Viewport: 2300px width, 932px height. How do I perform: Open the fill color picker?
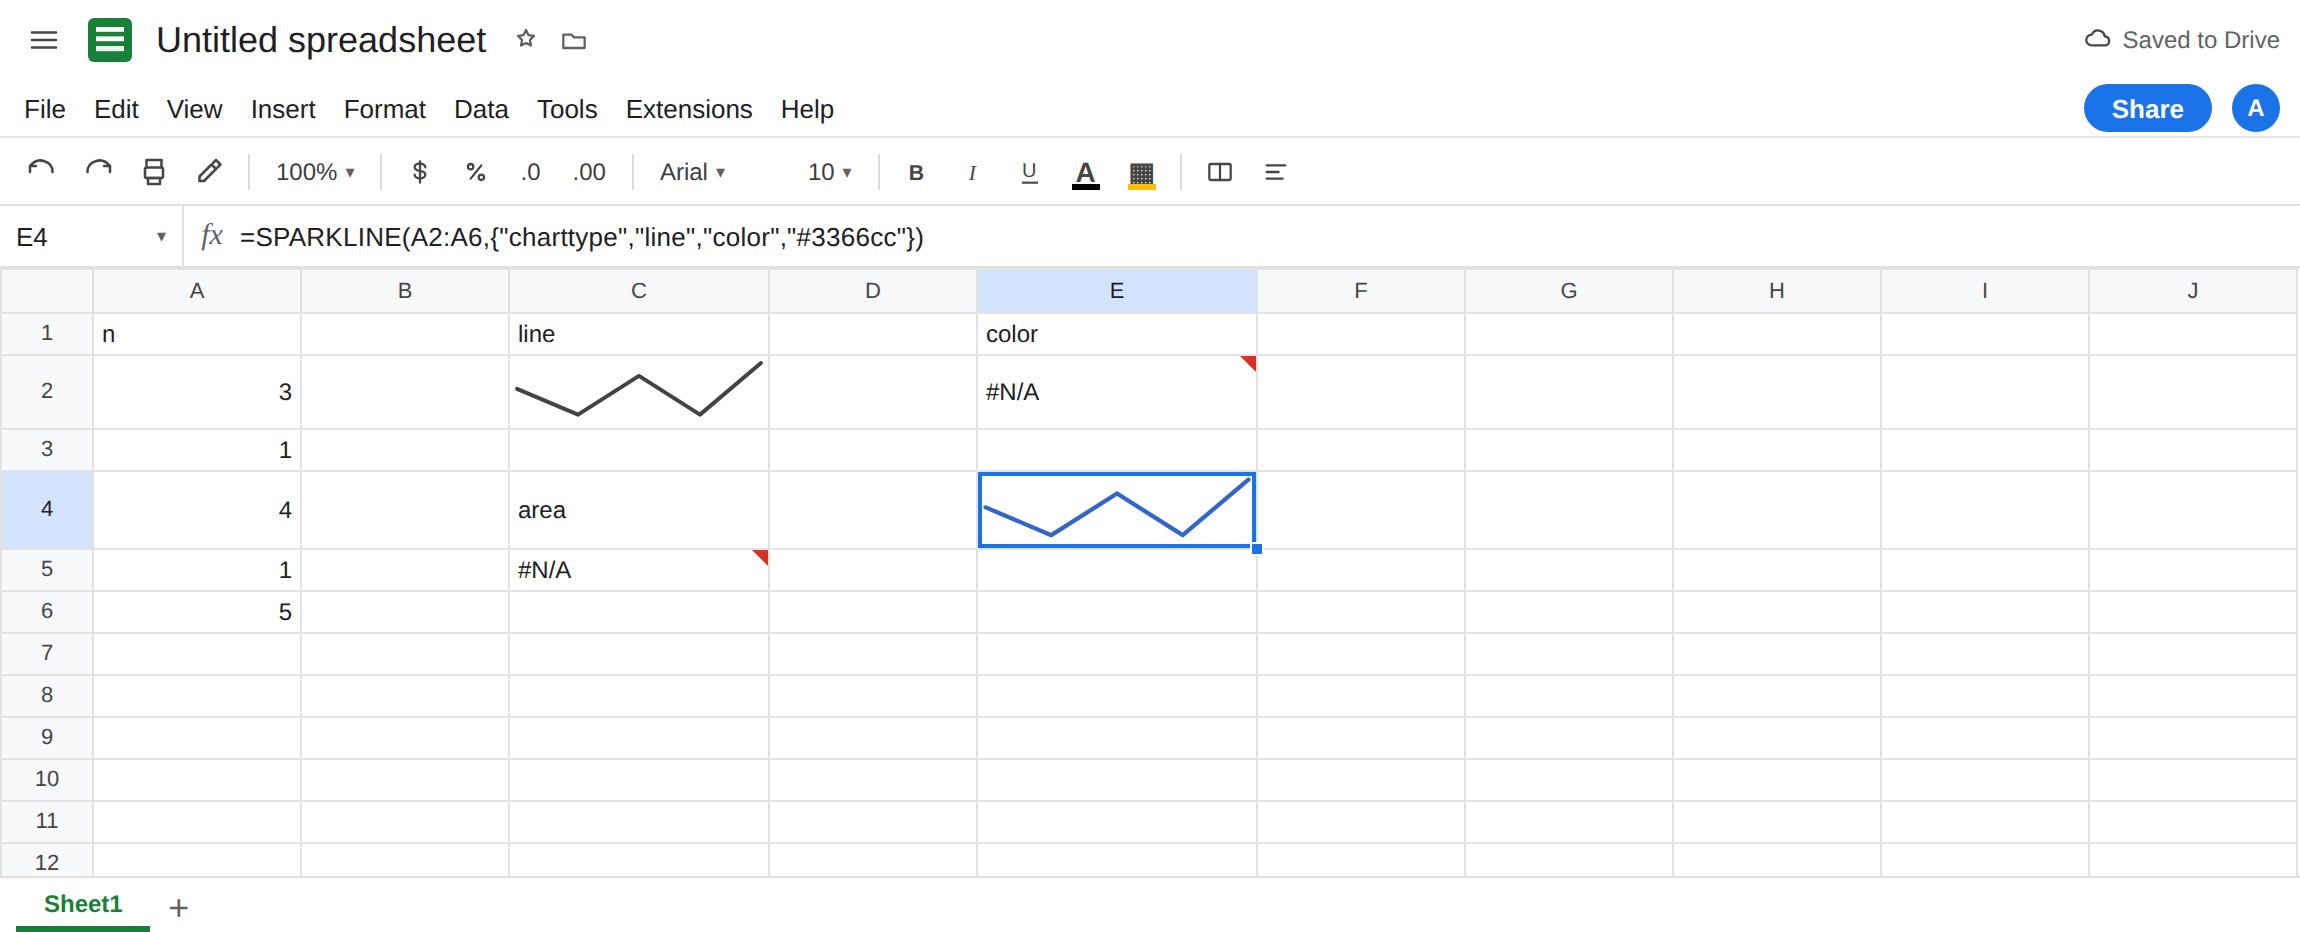pyautogui.click(x=1142, y=174)
